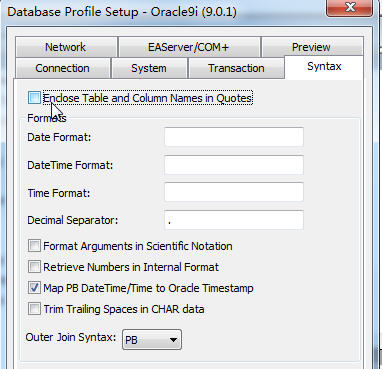Click the Decimal Separator label
The image size is (382, 369).
click(x=73, y=220)
